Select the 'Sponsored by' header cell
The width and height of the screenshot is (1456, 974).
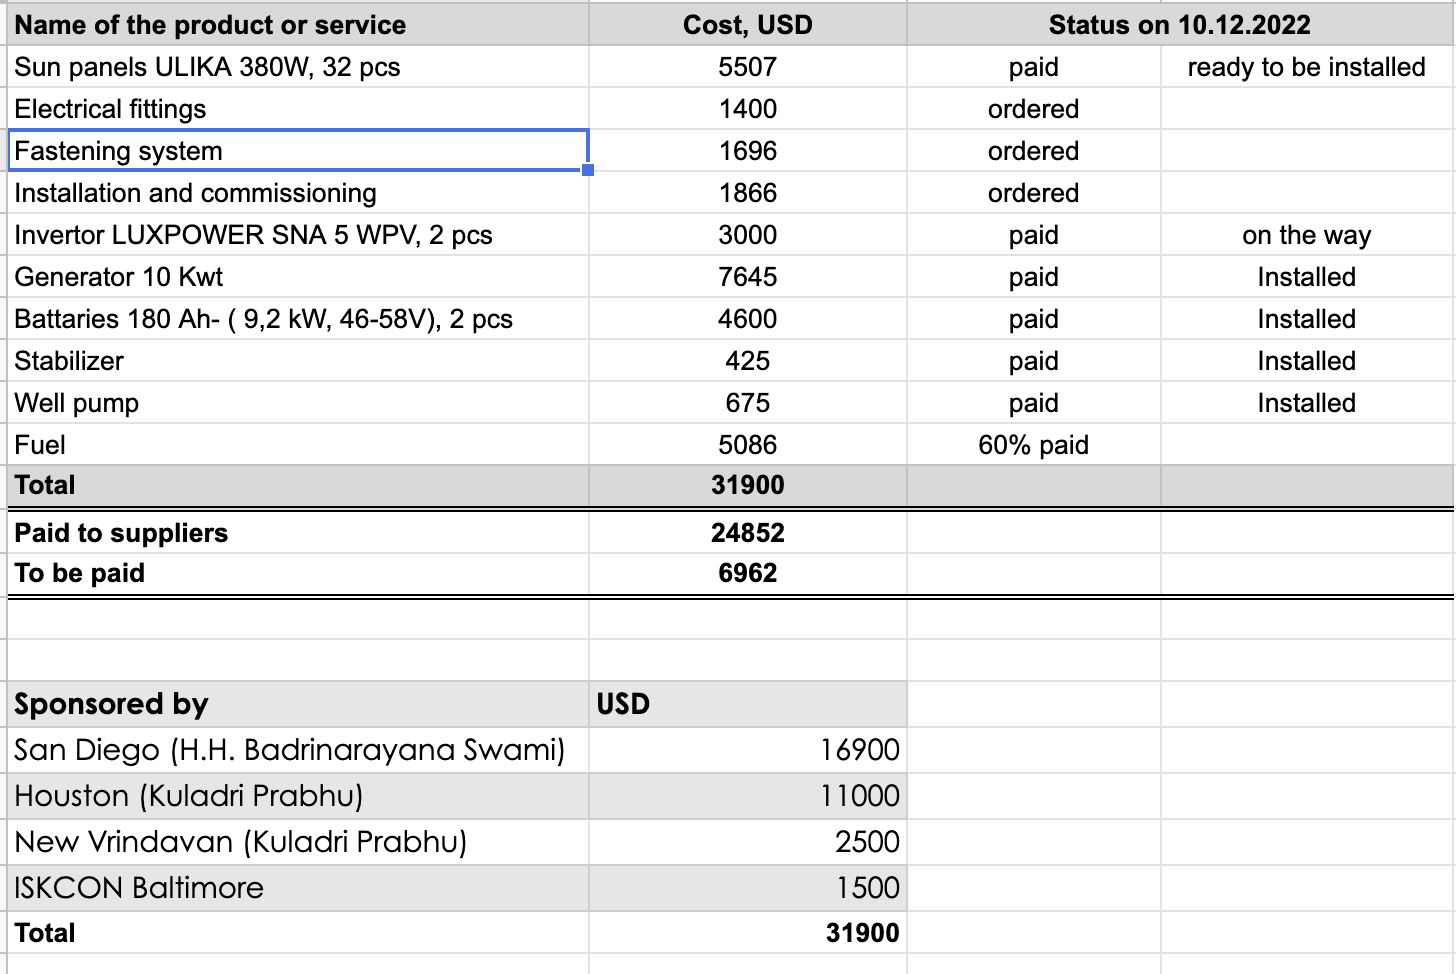tap(298, 704)
